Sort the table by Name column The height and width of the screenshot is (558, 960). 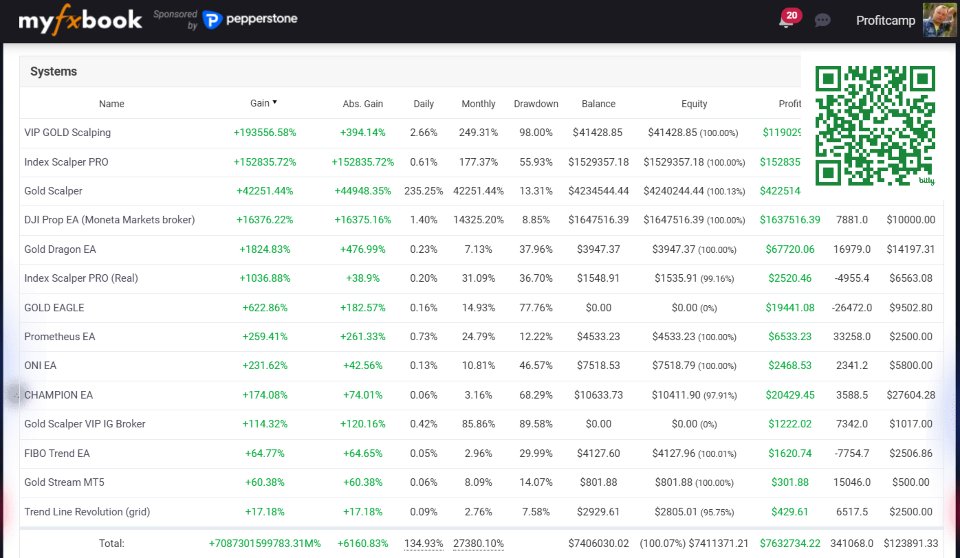click(112, 104)
